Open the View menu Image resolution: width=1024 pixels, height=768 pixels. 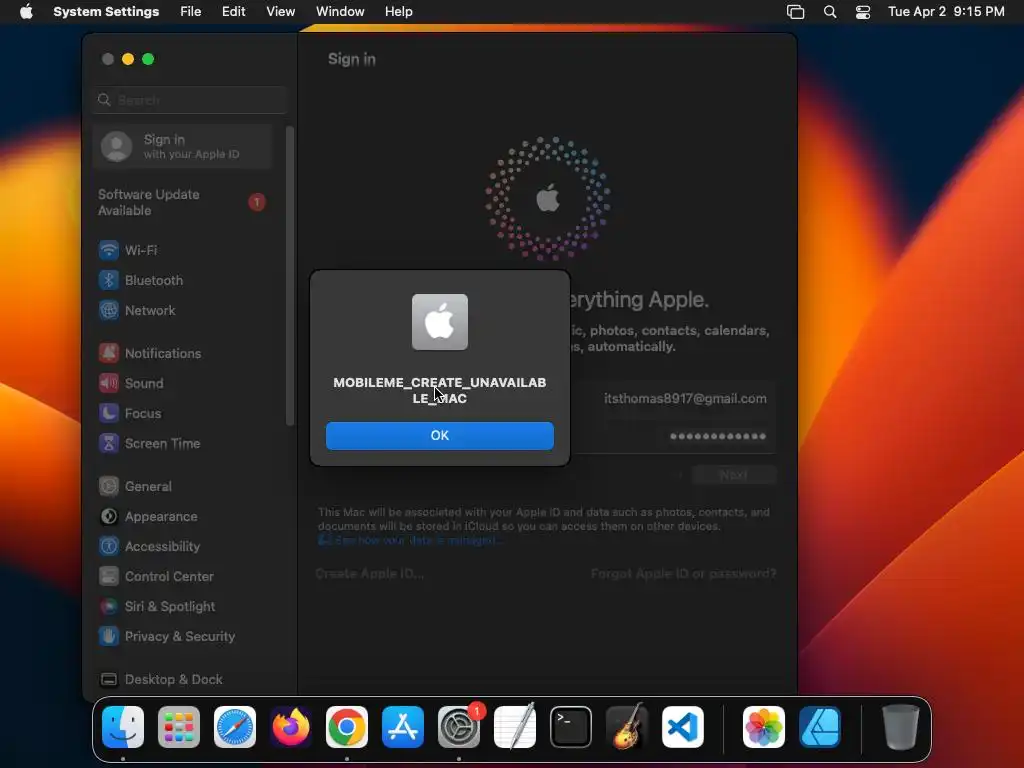[x=281, y=12]
